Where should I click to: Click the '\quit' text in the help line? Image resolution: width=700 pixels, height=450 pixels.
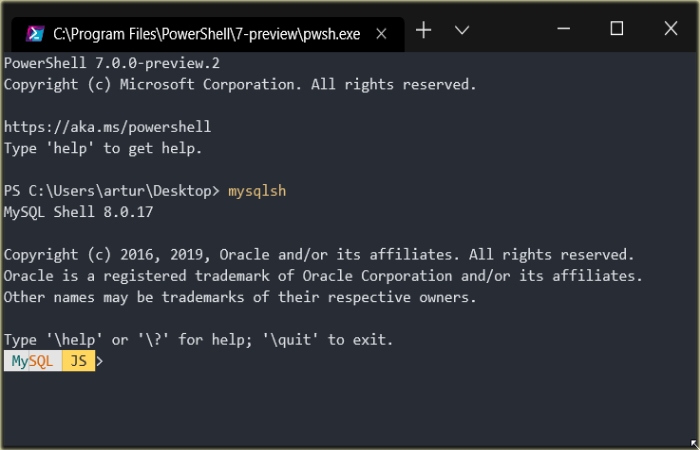291,340
